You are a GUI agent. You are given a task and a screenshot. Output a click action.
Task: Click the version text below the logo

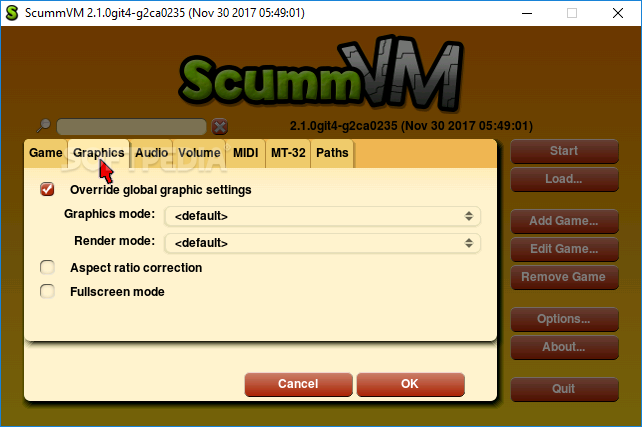point(411,126)
